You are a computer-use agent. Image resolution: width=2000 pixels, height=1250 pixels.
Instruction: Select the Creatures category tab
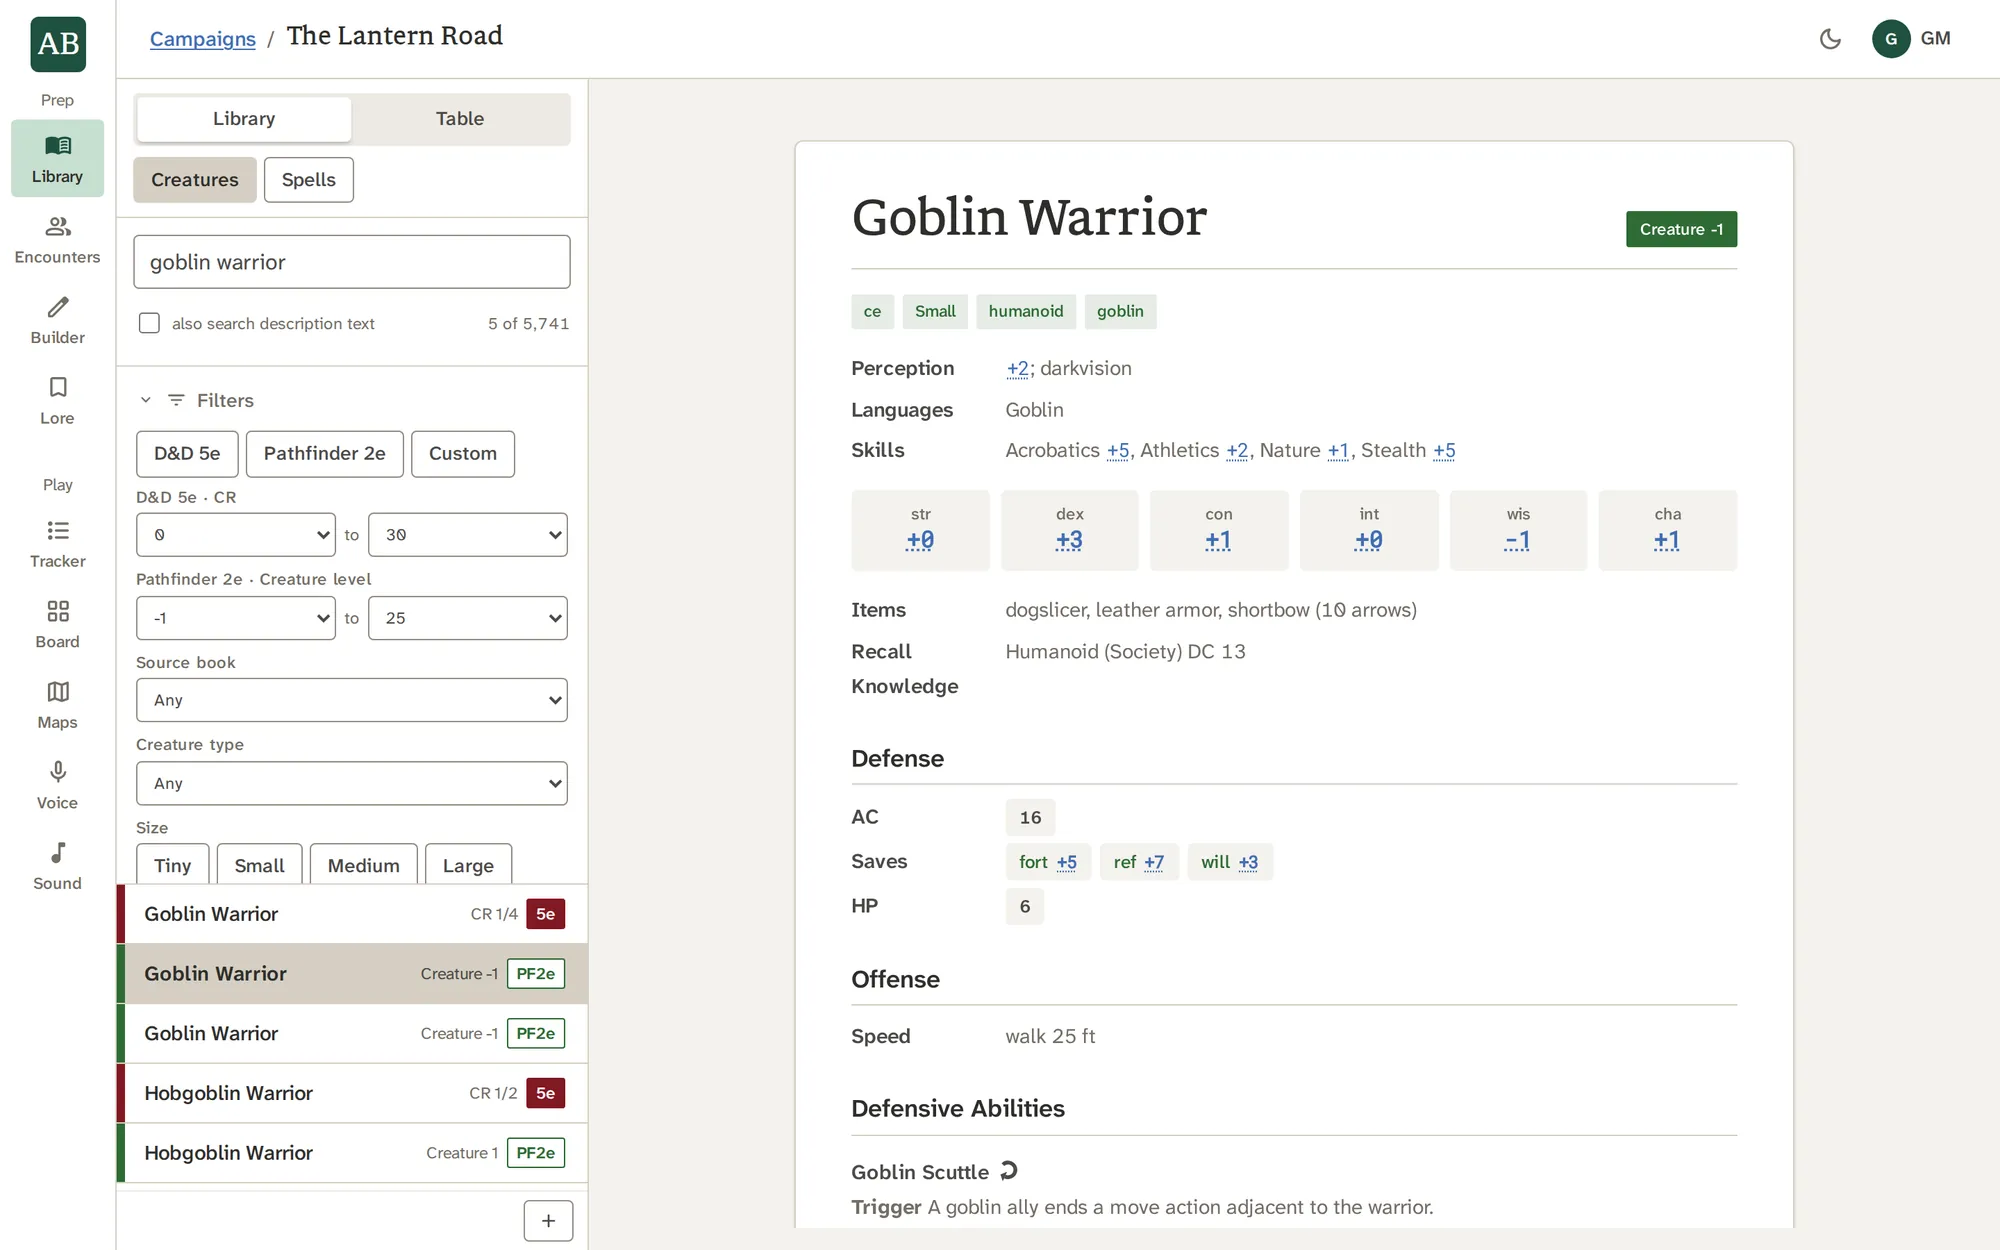click(195, 180)
